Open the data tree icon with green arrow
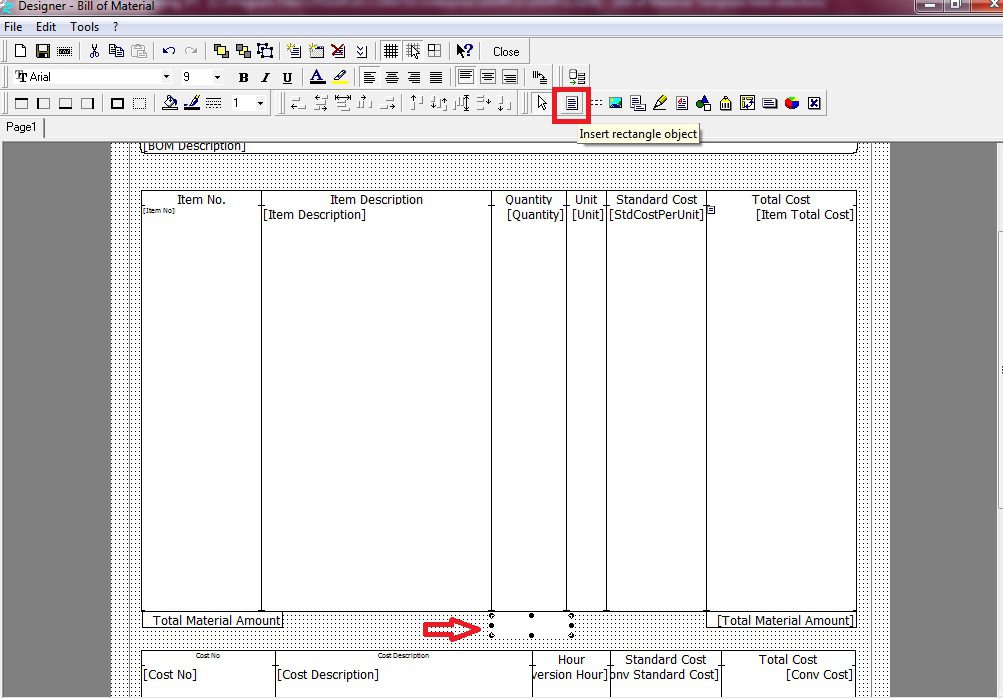This screenshot has height=699, width=1003. coord(577,77)
